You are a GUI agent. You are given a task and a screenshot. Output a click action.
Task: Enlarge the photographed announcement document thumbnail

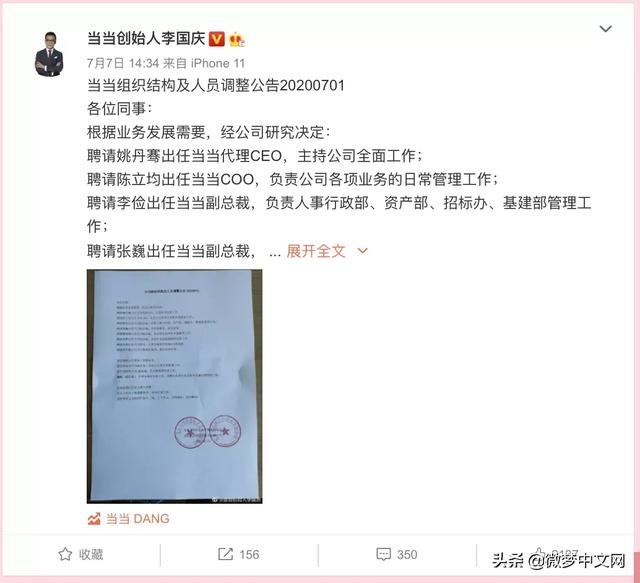click(x=174, y=386)
